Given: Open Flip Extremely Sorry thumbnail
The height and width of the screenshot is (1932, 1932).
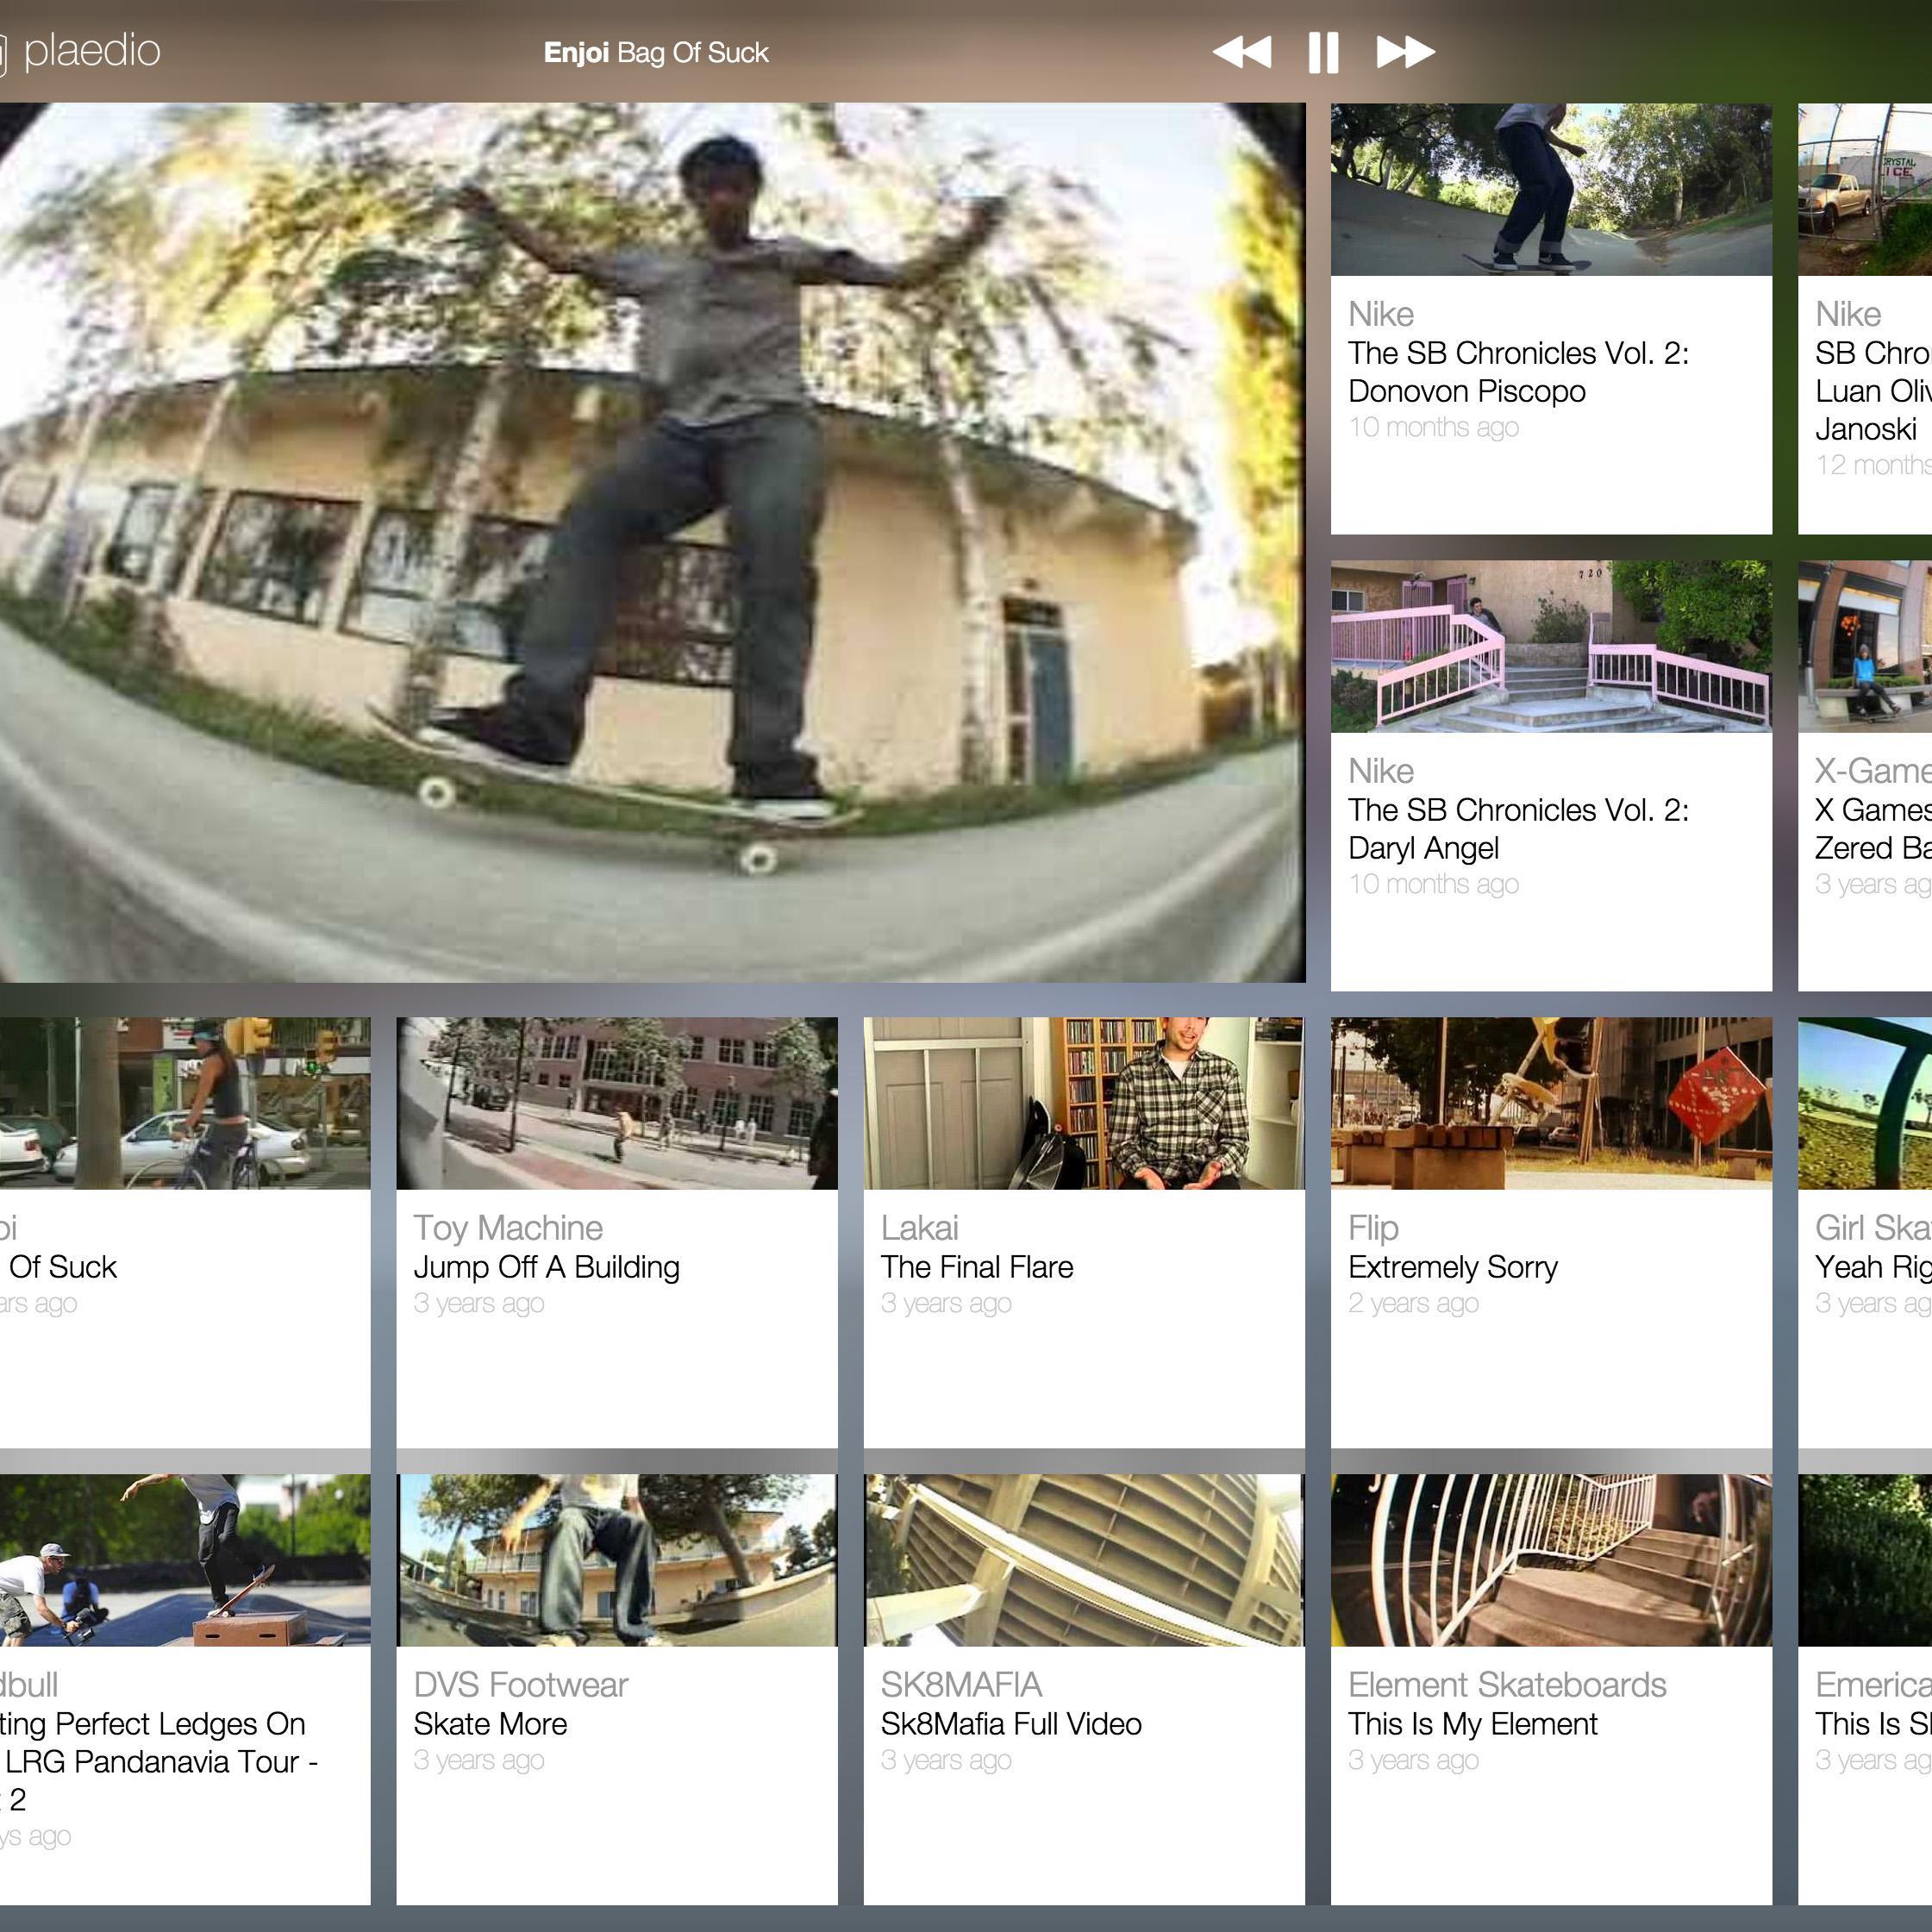Looking at the screenshot, I should click(x=1550, y=1103).
